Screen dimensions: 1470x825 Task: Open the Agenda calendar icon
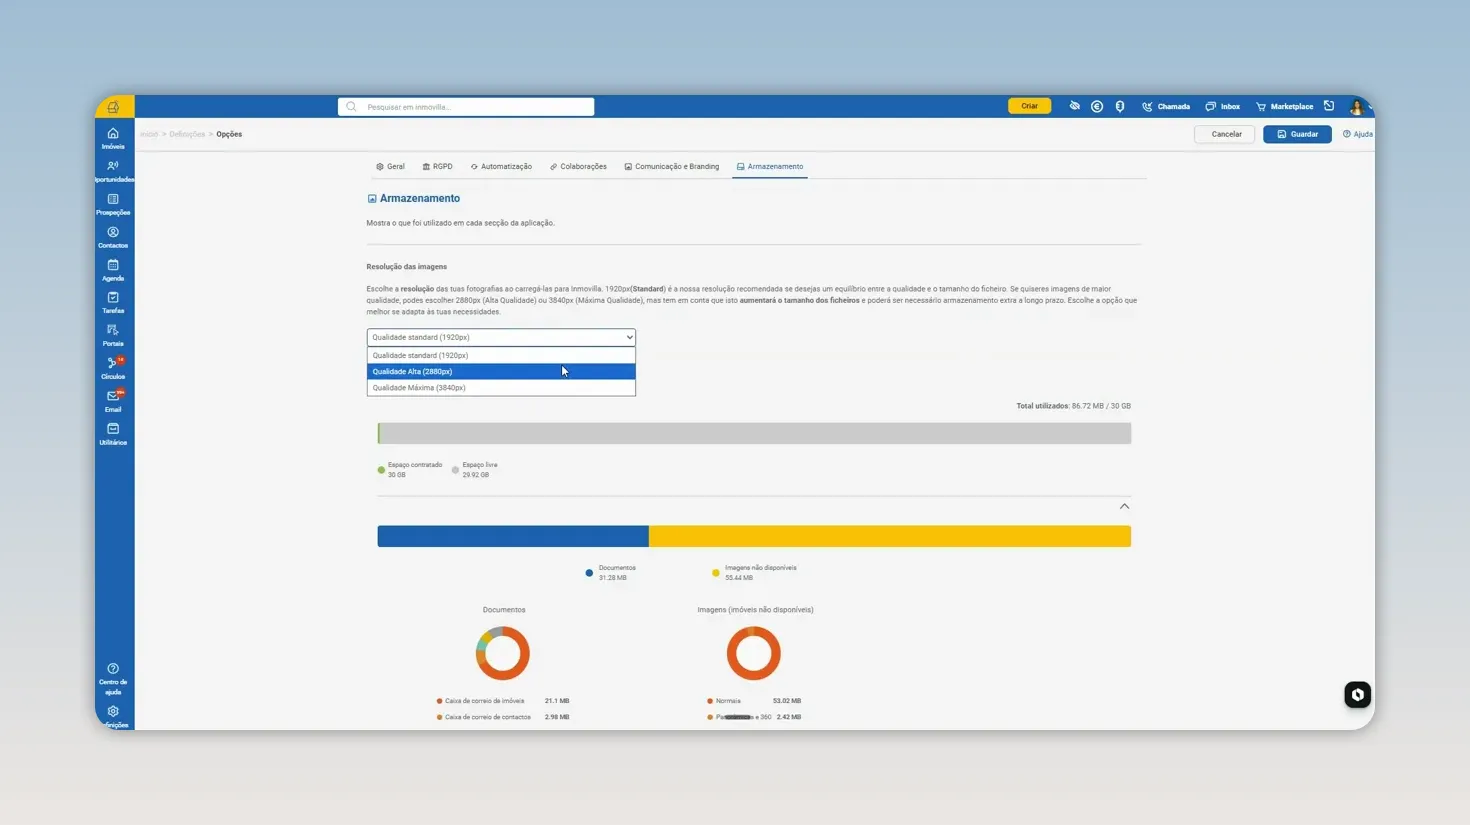[113, 270]
